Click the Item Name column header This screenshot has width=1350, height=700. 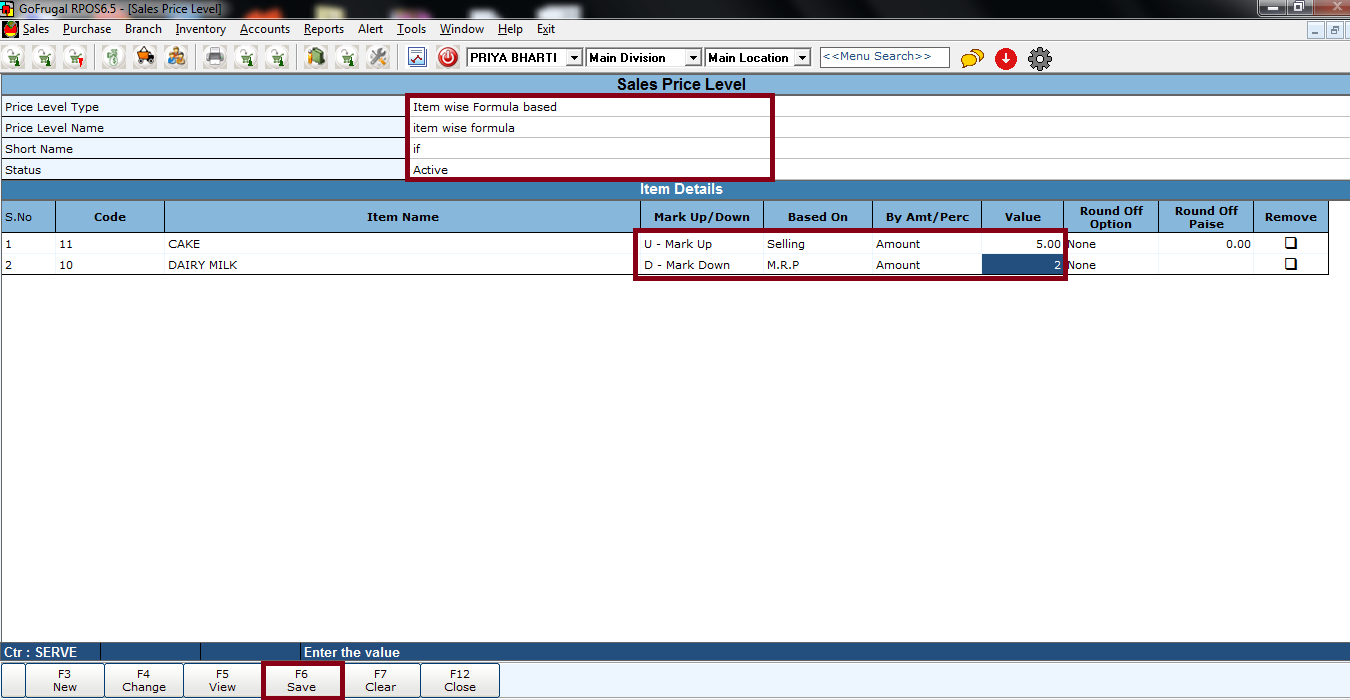(402, 217)
